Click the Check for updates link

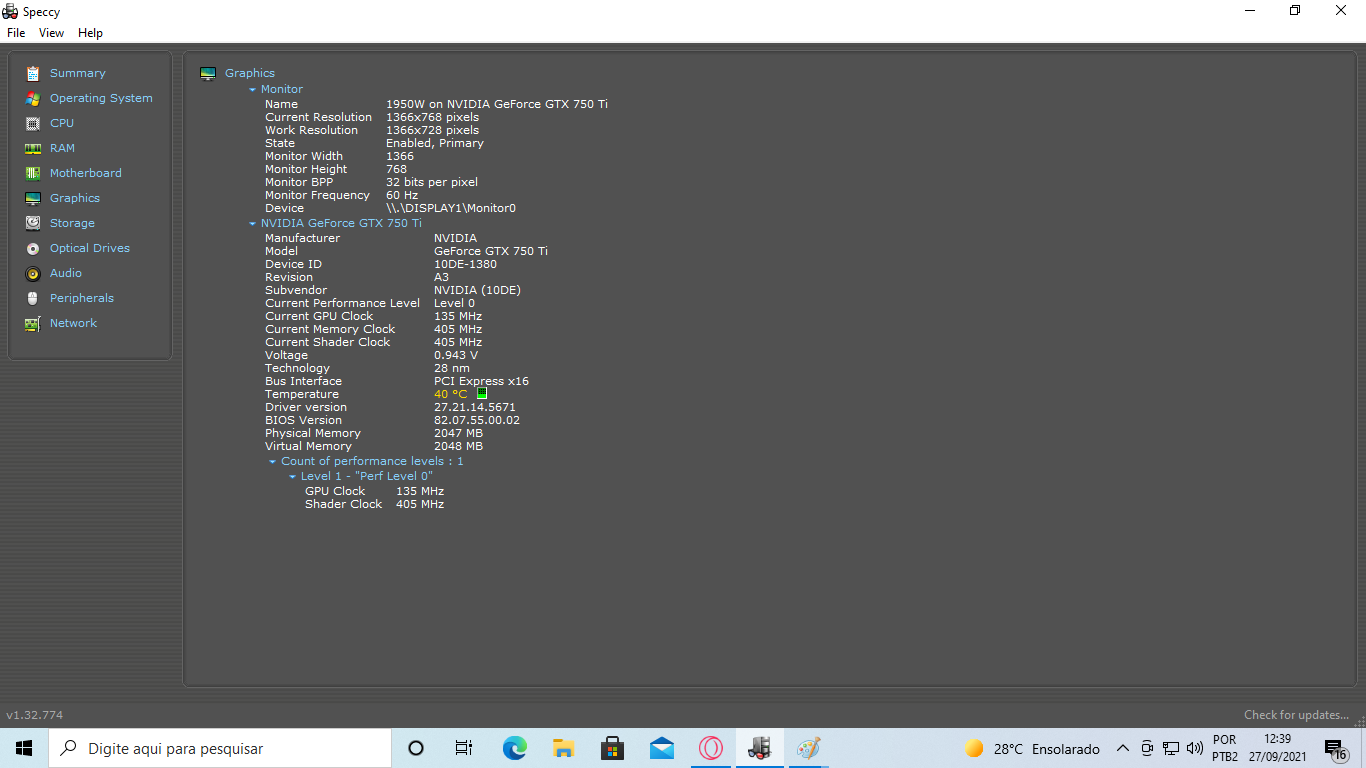(x=1296, y=715)
